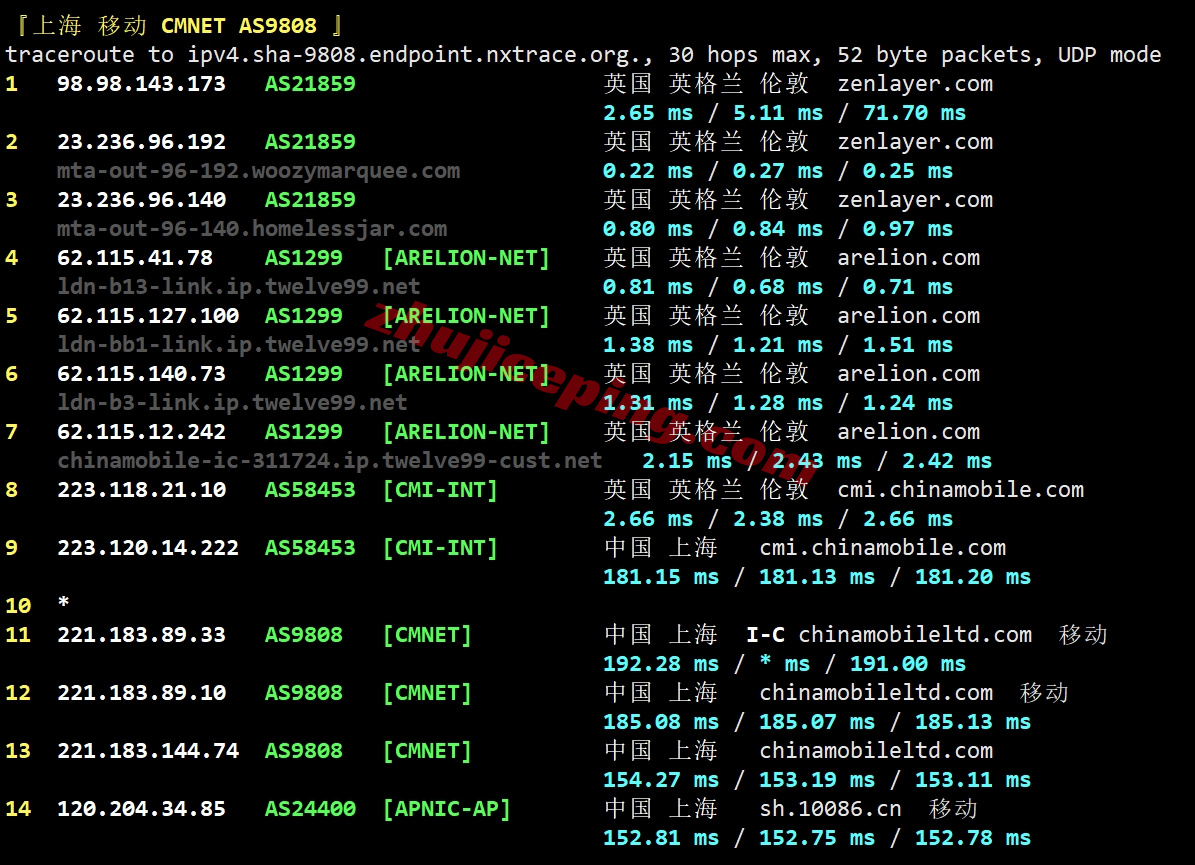Click hostname mta-out-96-140.homelessjar.com
This screenshot has width=1195, height=865.
coord(251,229)
